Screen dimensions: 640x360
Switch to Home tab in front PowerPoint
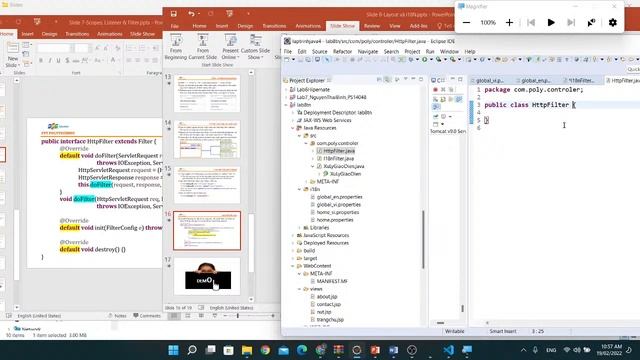click(199, 26)
